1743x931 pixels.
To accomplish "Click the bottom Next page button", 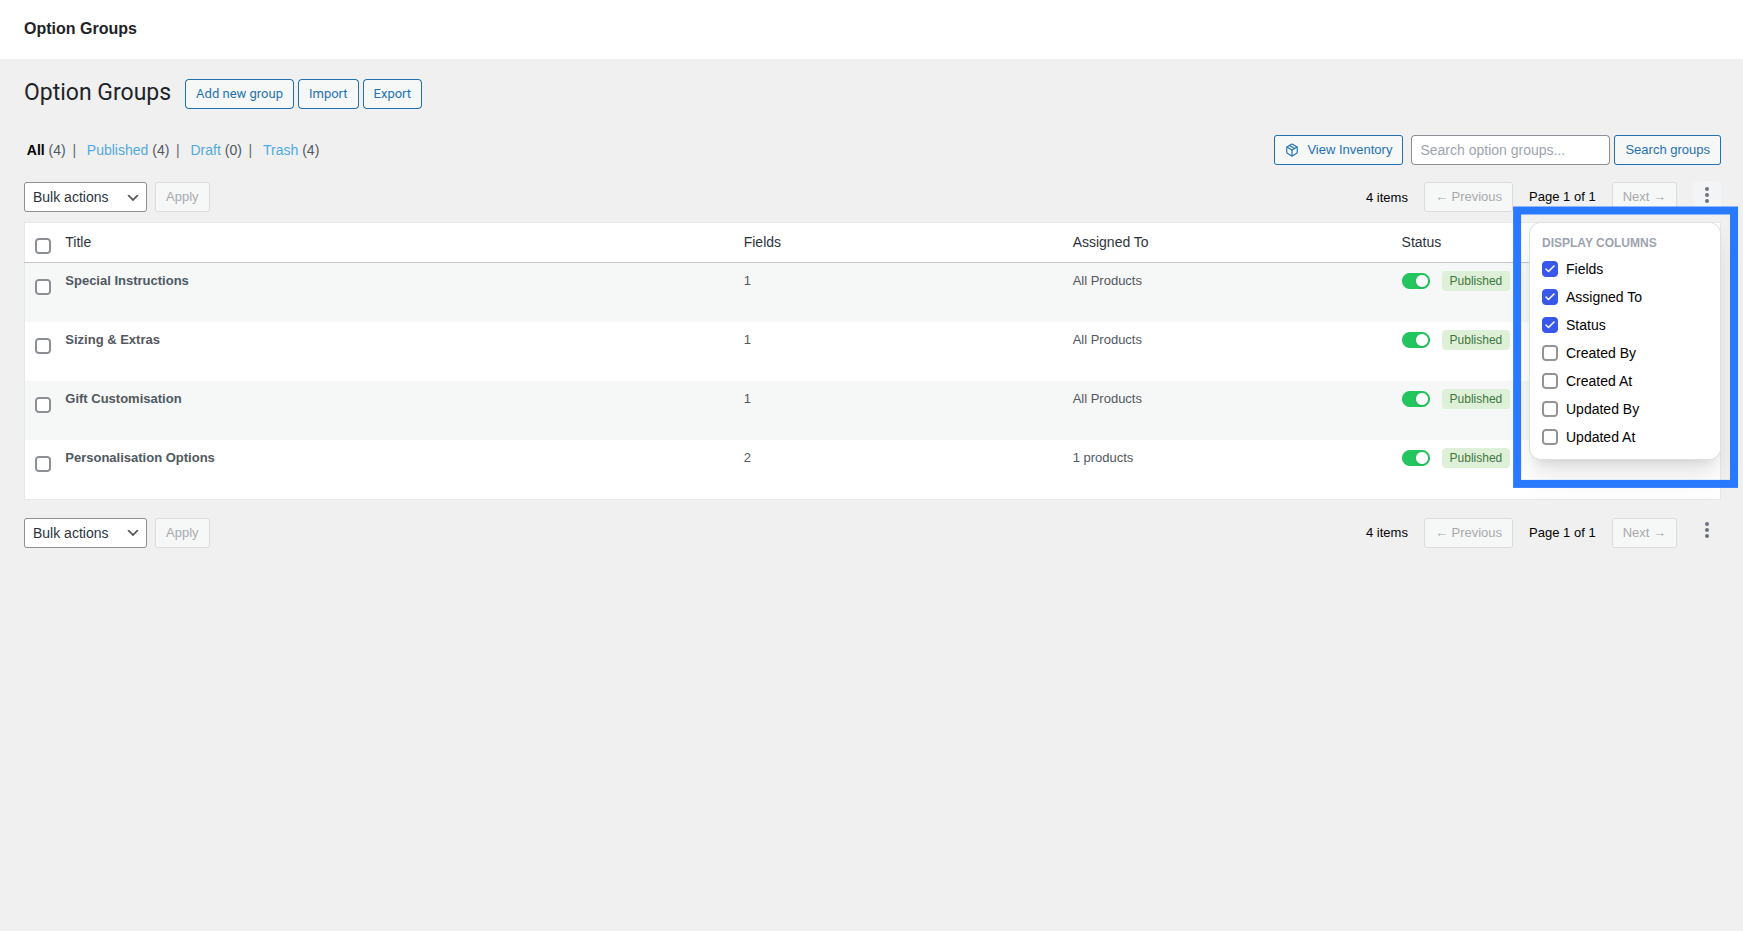I will (1644, 533).
